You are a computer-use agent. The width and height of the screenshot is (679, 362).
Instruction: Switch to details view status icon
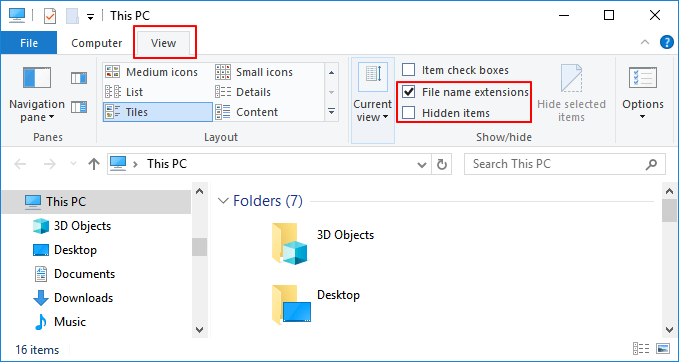click(641, 349)
